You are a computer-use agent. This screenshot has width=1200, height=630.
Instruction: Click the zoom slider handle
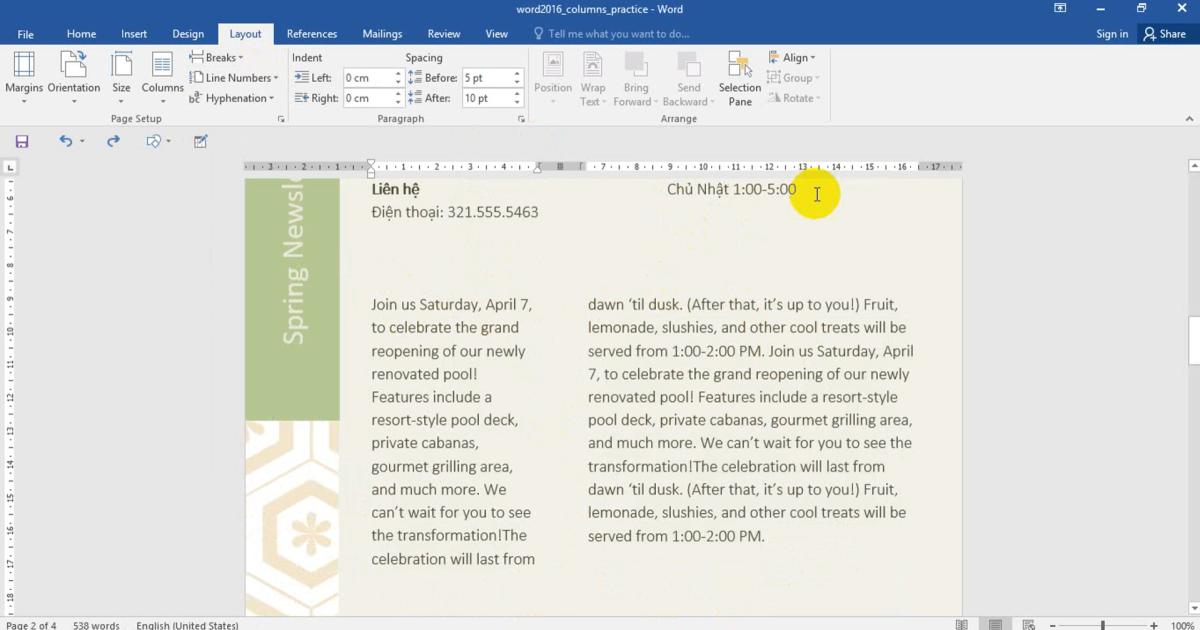click(1103, 625)
